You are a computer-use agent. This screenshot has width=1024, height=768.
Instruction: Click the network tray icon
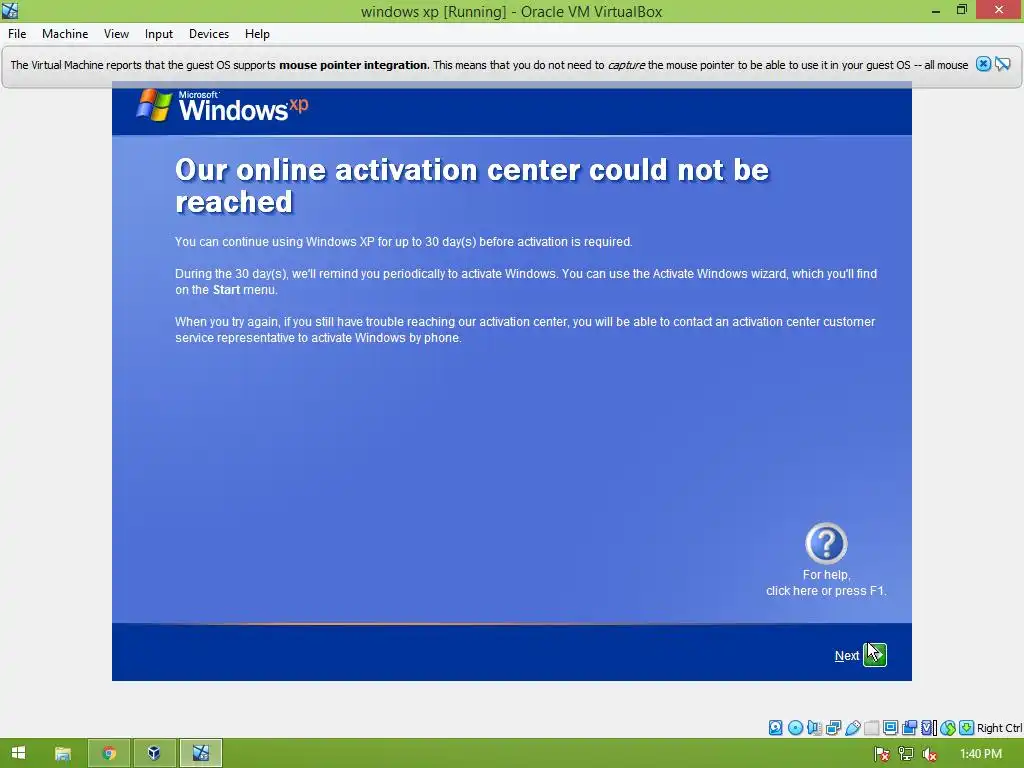click(906, 754)
